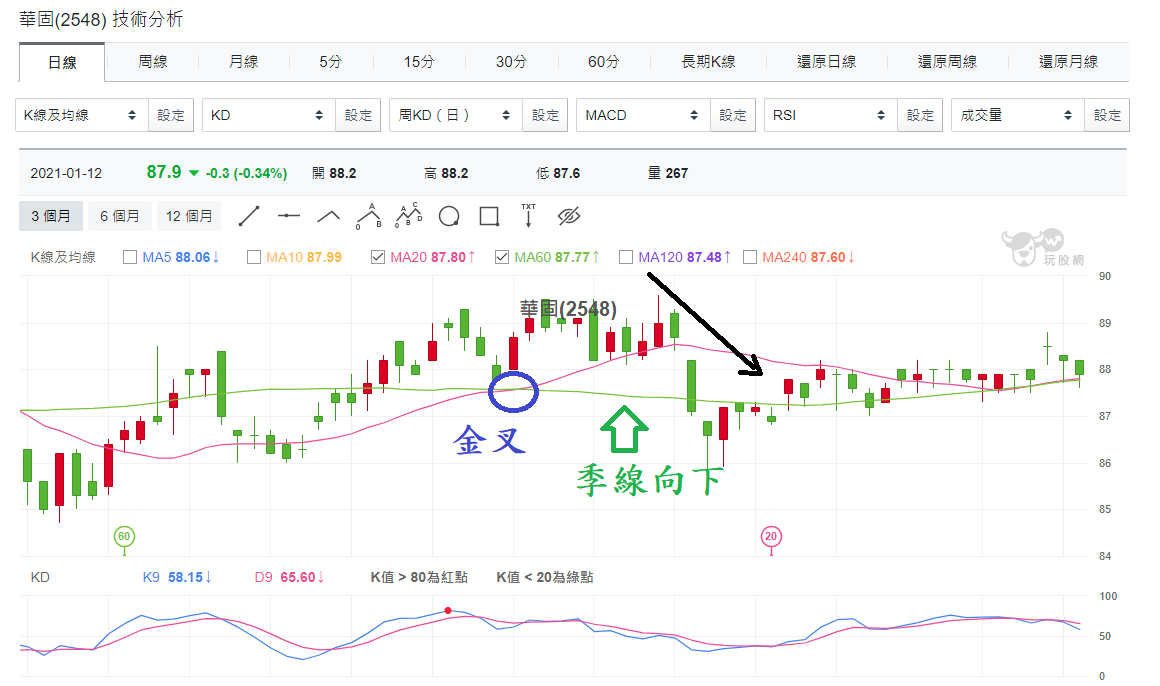Screen dimensions: 1160x686
Task: Activate the TXT text annotation tool
Action: coord(528,215)
